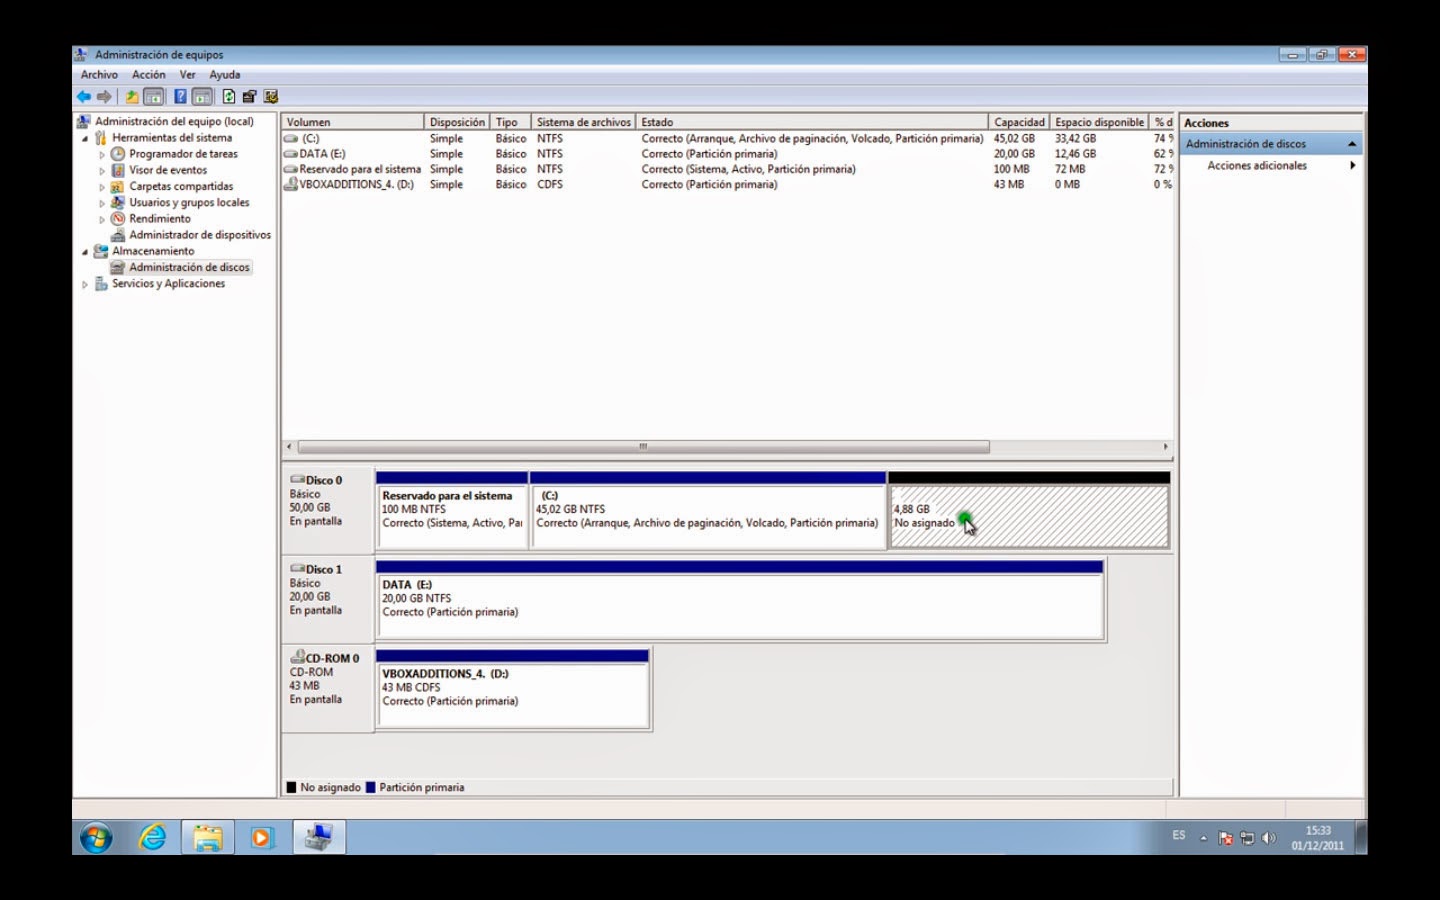Open the Acción menu
Screen dimensions: 1440x900
pos(148,74)
